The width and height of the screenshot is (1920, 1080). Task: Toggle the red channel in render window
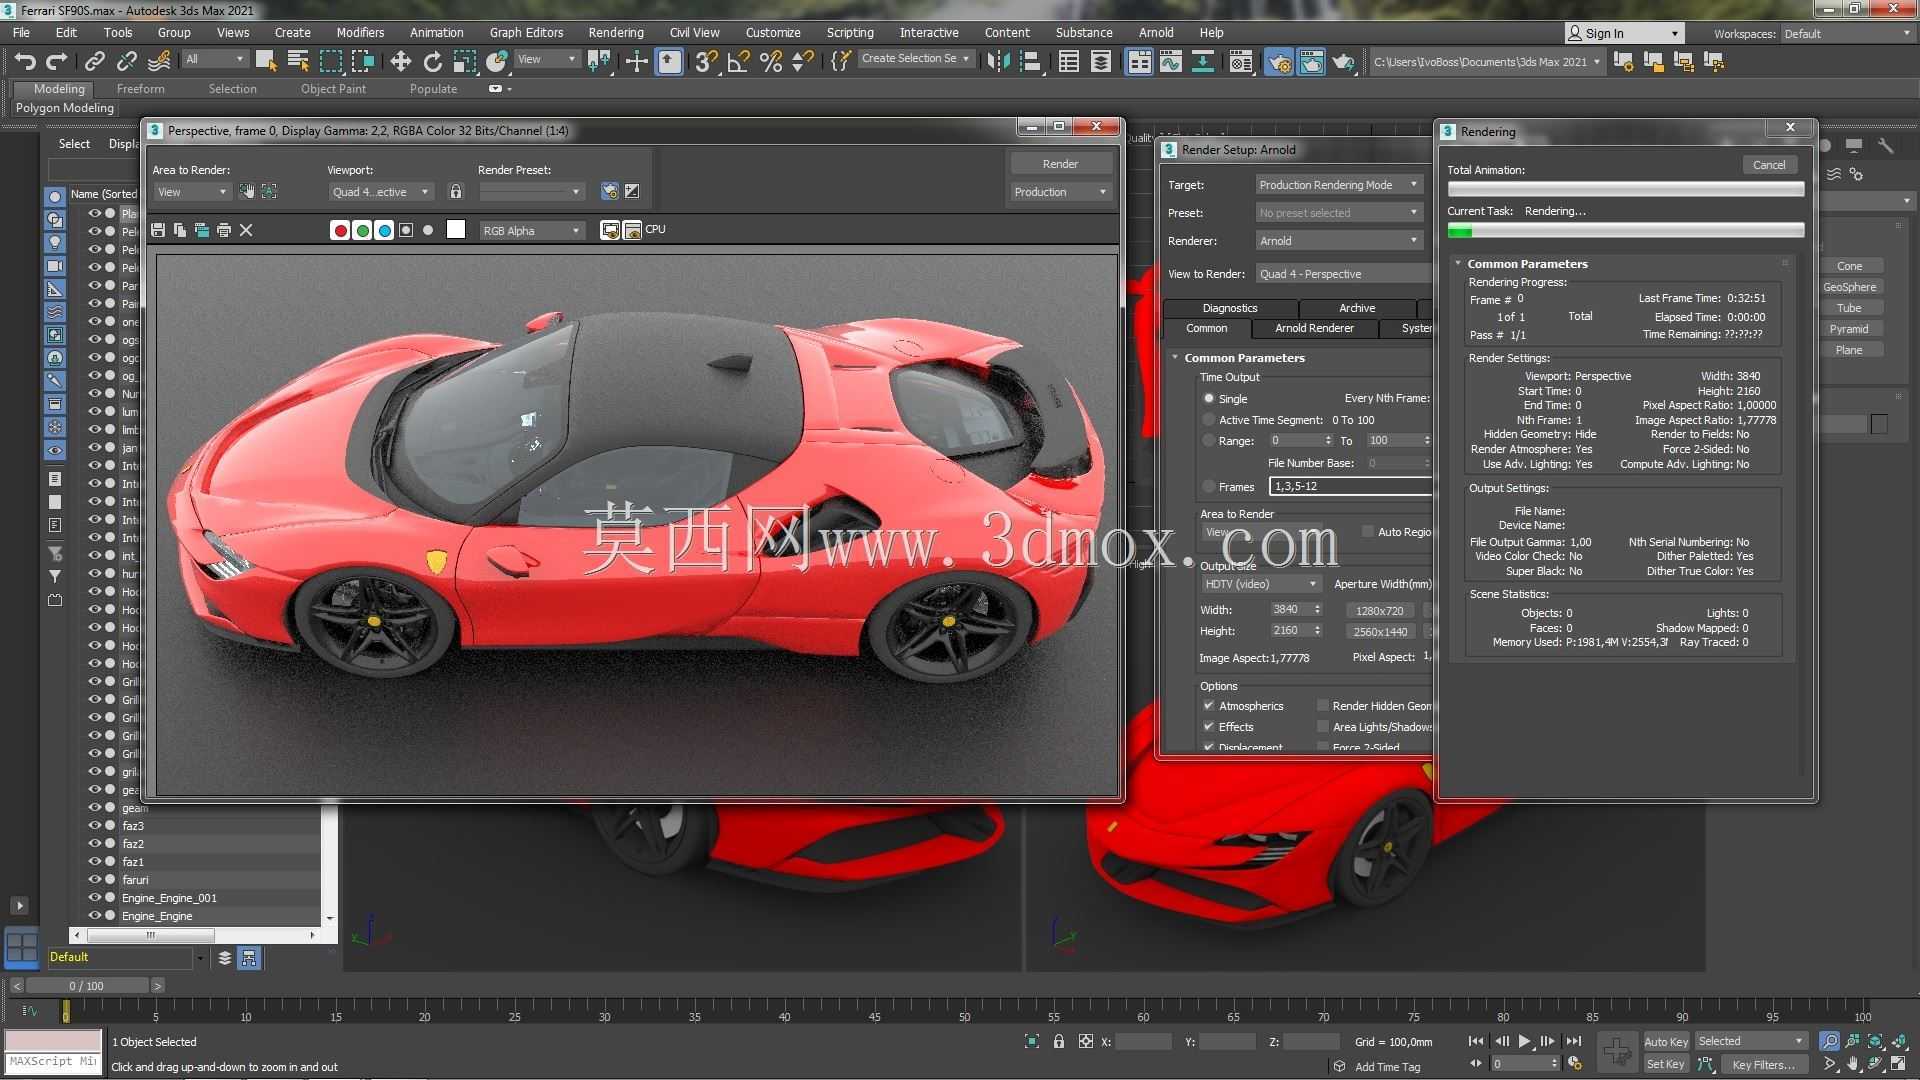[340, 230]
